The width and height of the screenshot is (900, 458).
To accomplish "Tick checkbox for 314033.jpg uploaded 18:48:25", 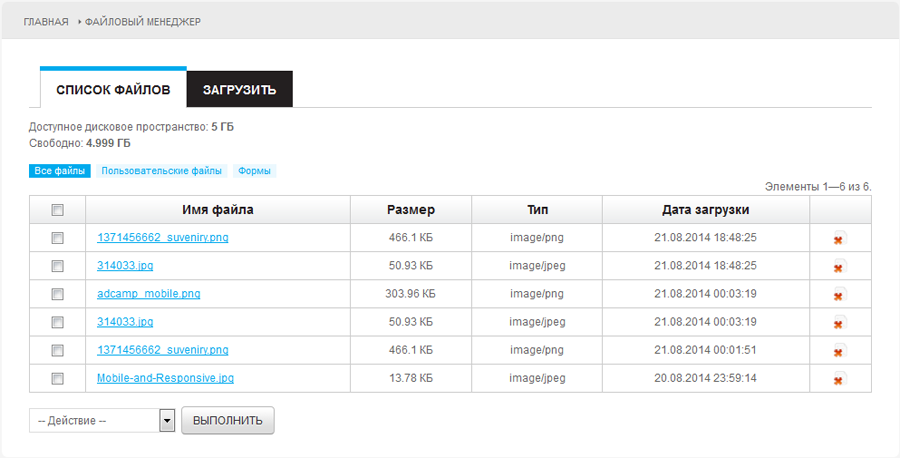I will [57, 266].
